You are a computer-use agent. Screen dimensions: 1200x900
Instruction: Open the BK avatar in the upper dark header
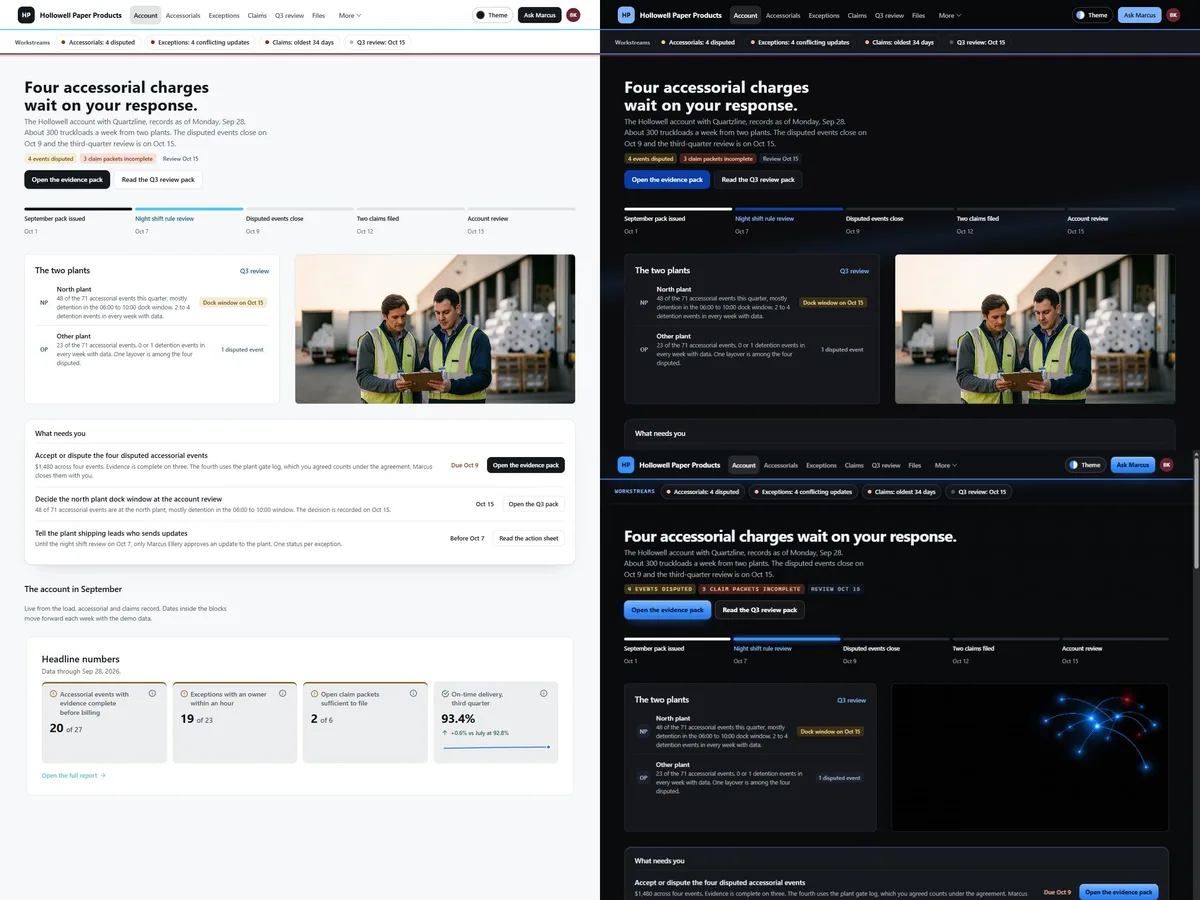(1173, 15)
